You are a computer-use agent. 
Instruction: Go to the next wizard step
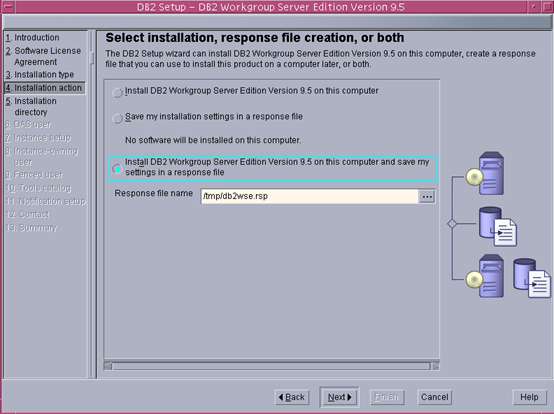coord(340,397)
